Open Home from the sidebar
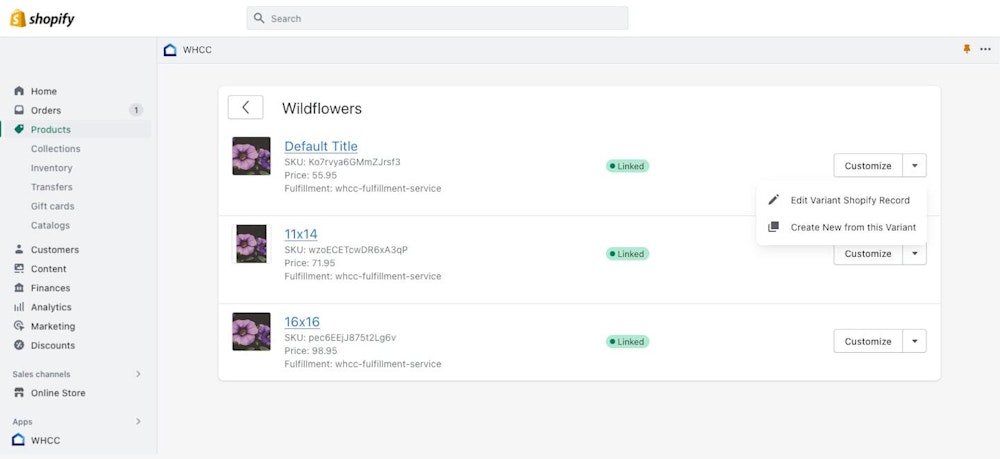The image size is (1000, 459). coord(43,91)
